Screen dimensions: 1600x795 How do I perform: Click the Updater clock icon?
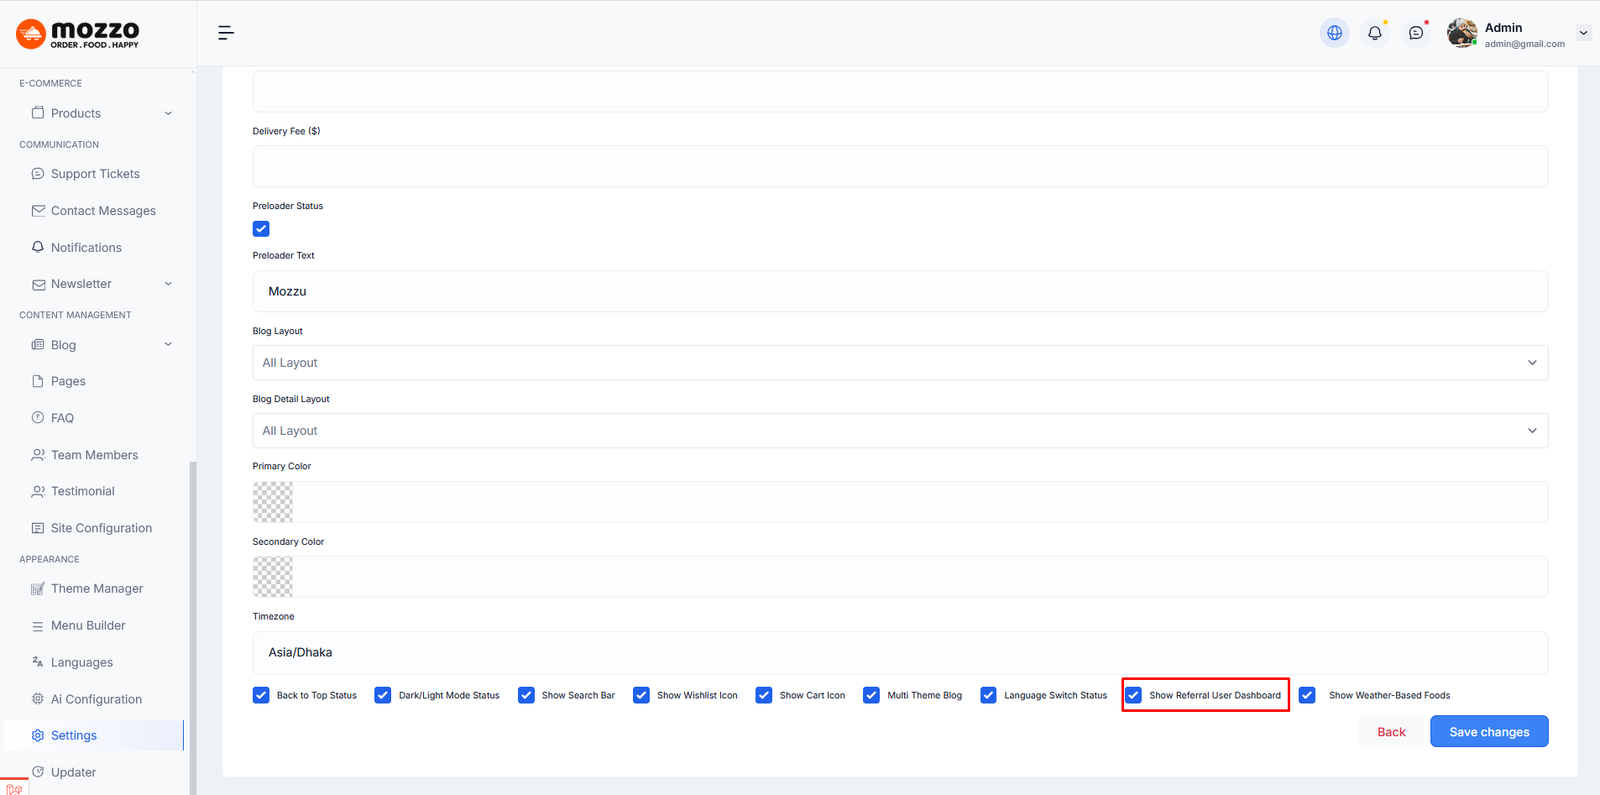38,772
